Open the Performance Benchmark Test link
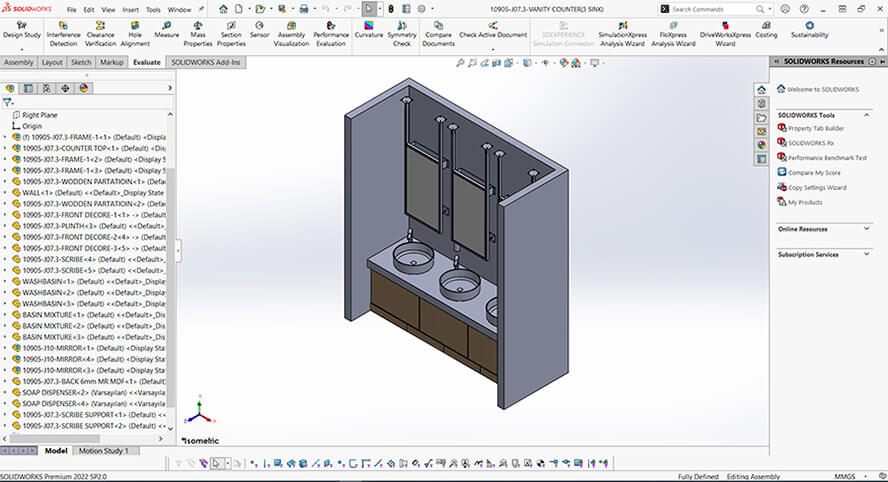Image resolution: width=888 pixels, height=482 pixels. point(826,158)
